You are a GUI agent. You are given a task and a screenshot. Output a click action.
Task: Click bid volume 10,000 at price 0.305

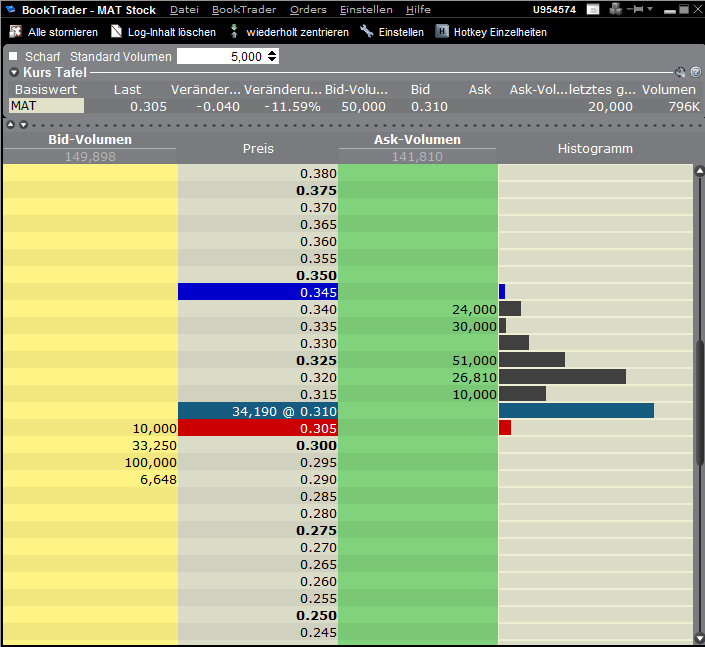coord(155,428)
